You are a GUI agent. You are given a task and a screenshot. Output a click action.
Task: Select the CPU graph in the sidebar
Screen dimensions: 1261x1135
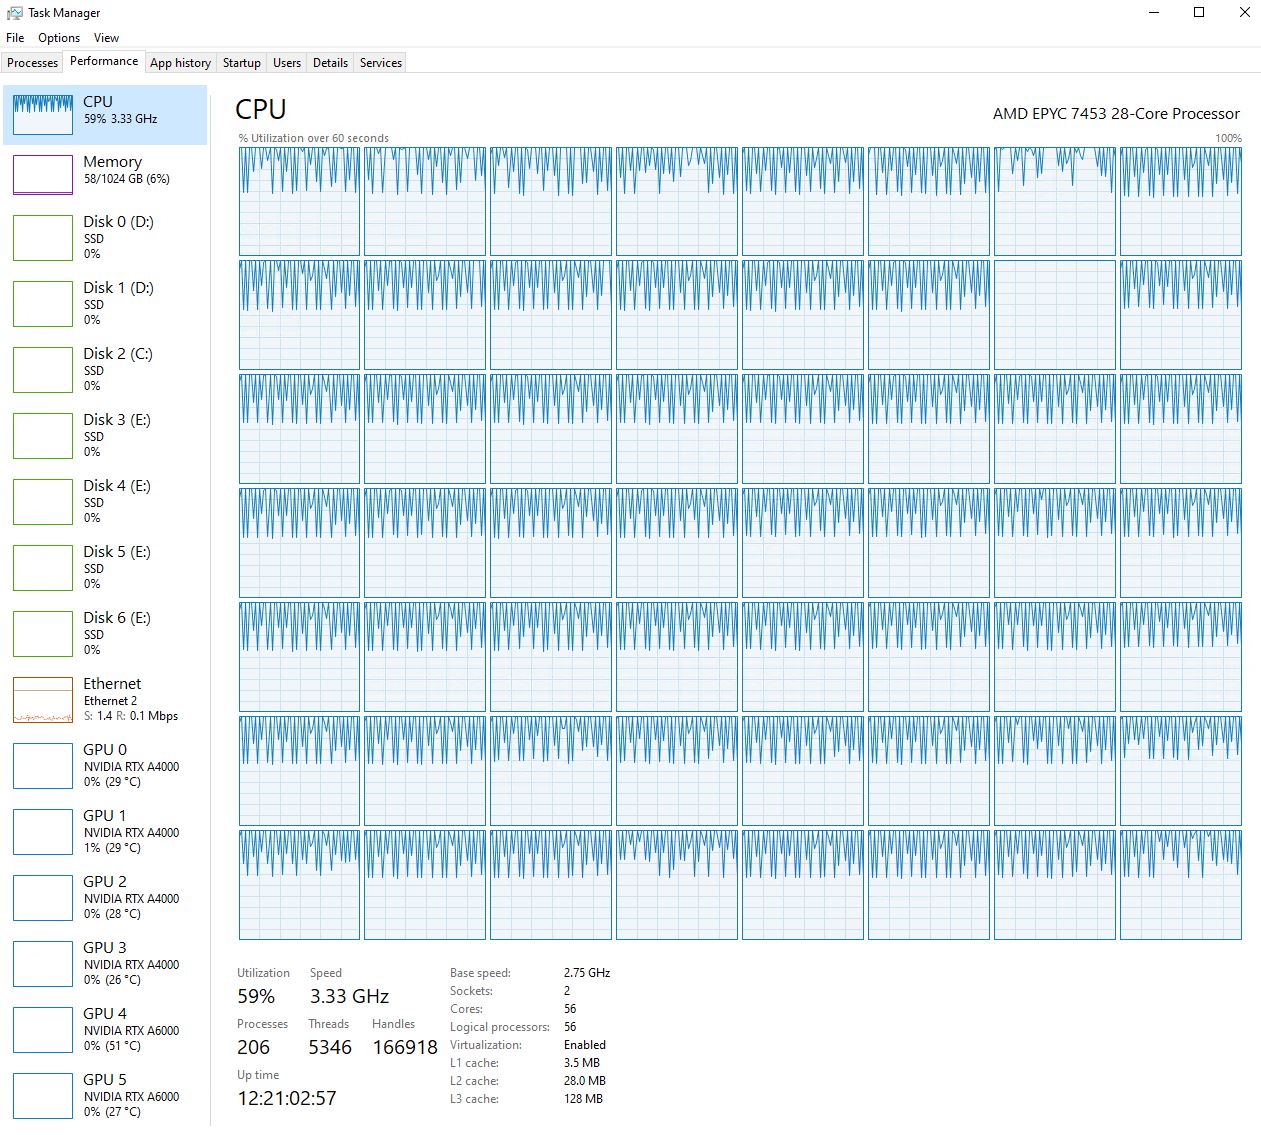105,114
